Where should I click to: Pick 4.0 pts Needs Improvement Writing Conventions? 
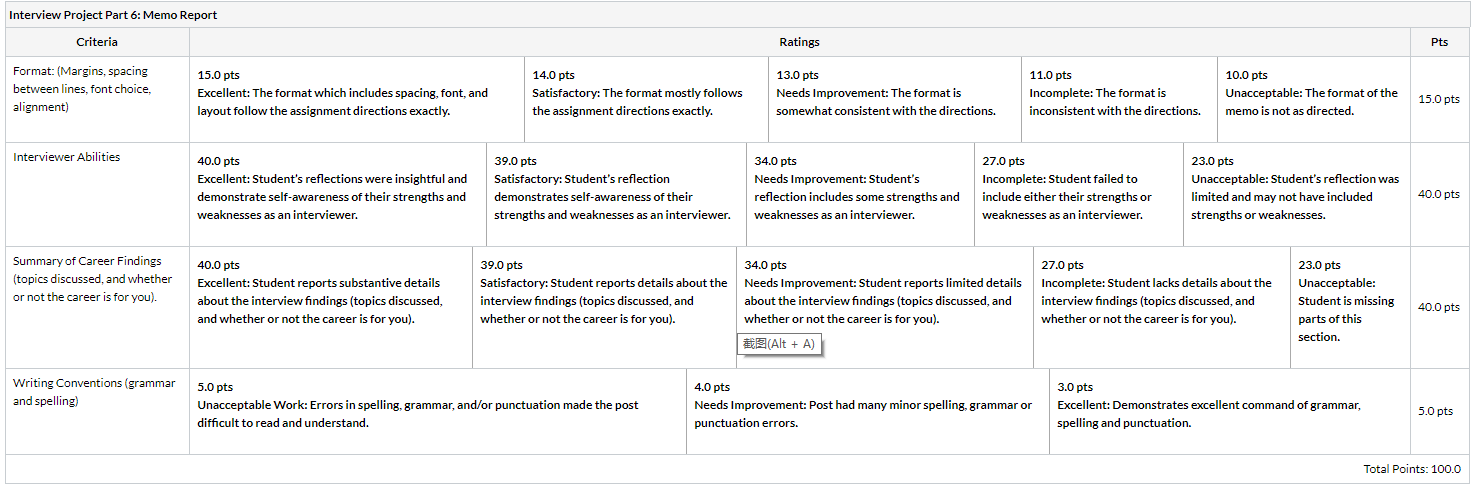pos(868,412)
